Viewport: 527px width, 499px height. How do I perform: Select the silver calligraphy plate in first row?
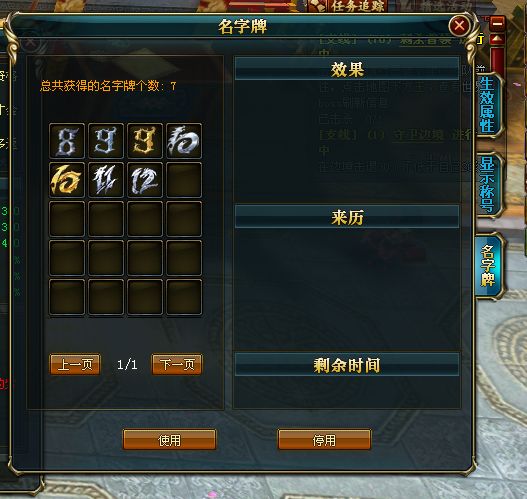pos(184,141)
